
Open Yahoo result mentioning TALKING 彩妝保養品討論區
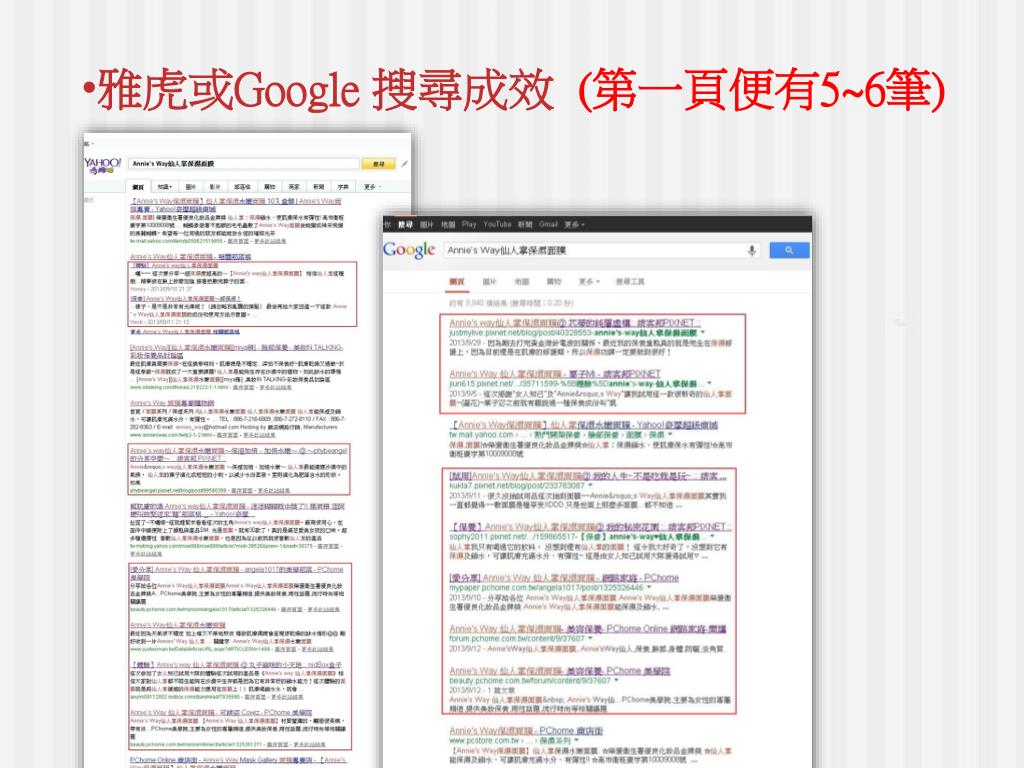pos(236,351)
